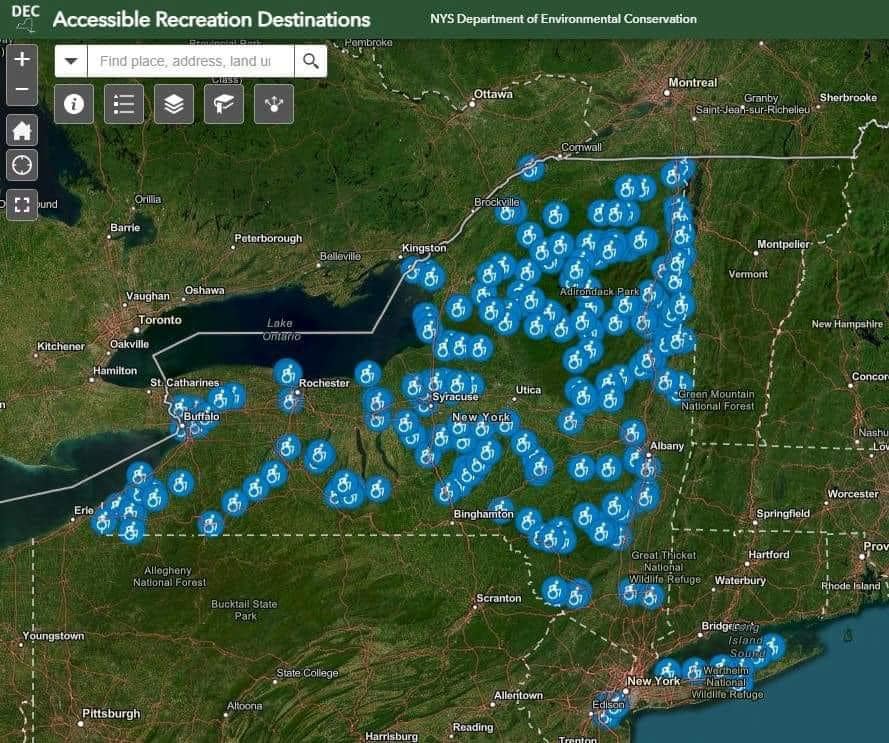Screen dimensions: 889x743
Task: Select the Buffalo label on the map
Action: 201,416
